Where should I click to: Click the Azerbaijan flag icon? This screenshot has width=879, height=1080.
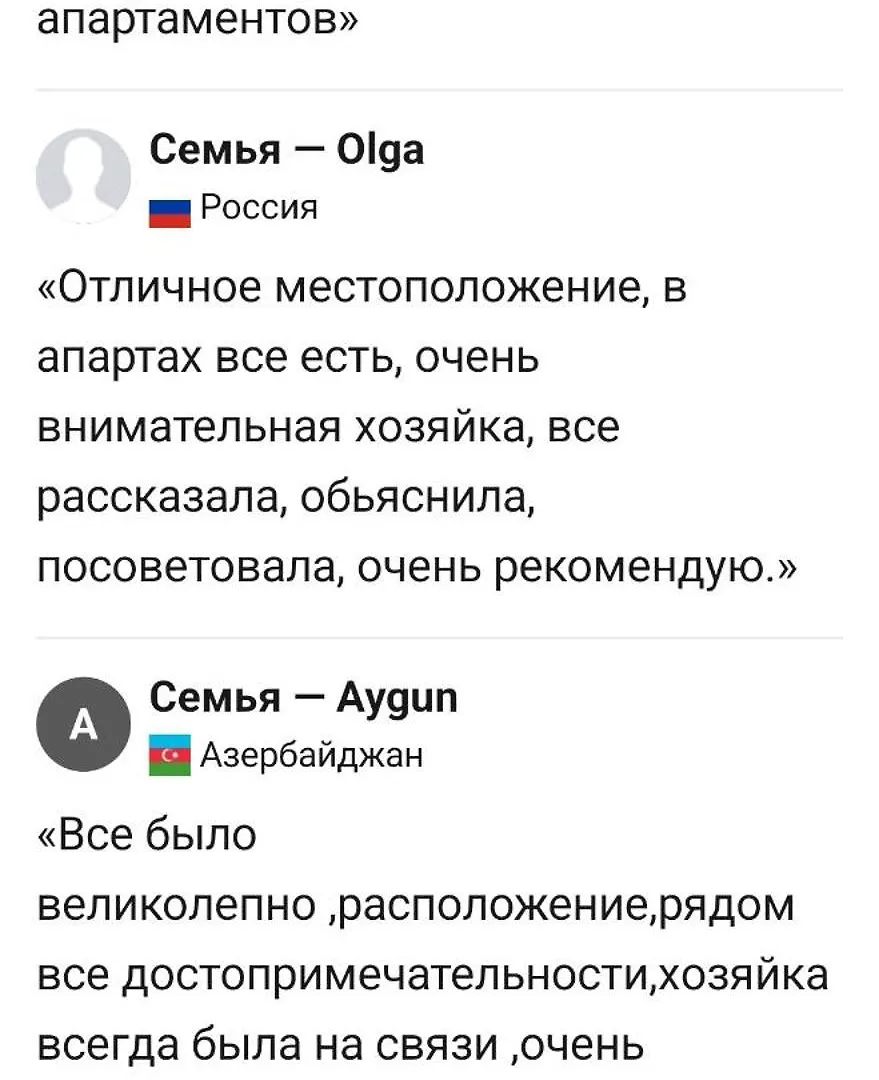169,756
